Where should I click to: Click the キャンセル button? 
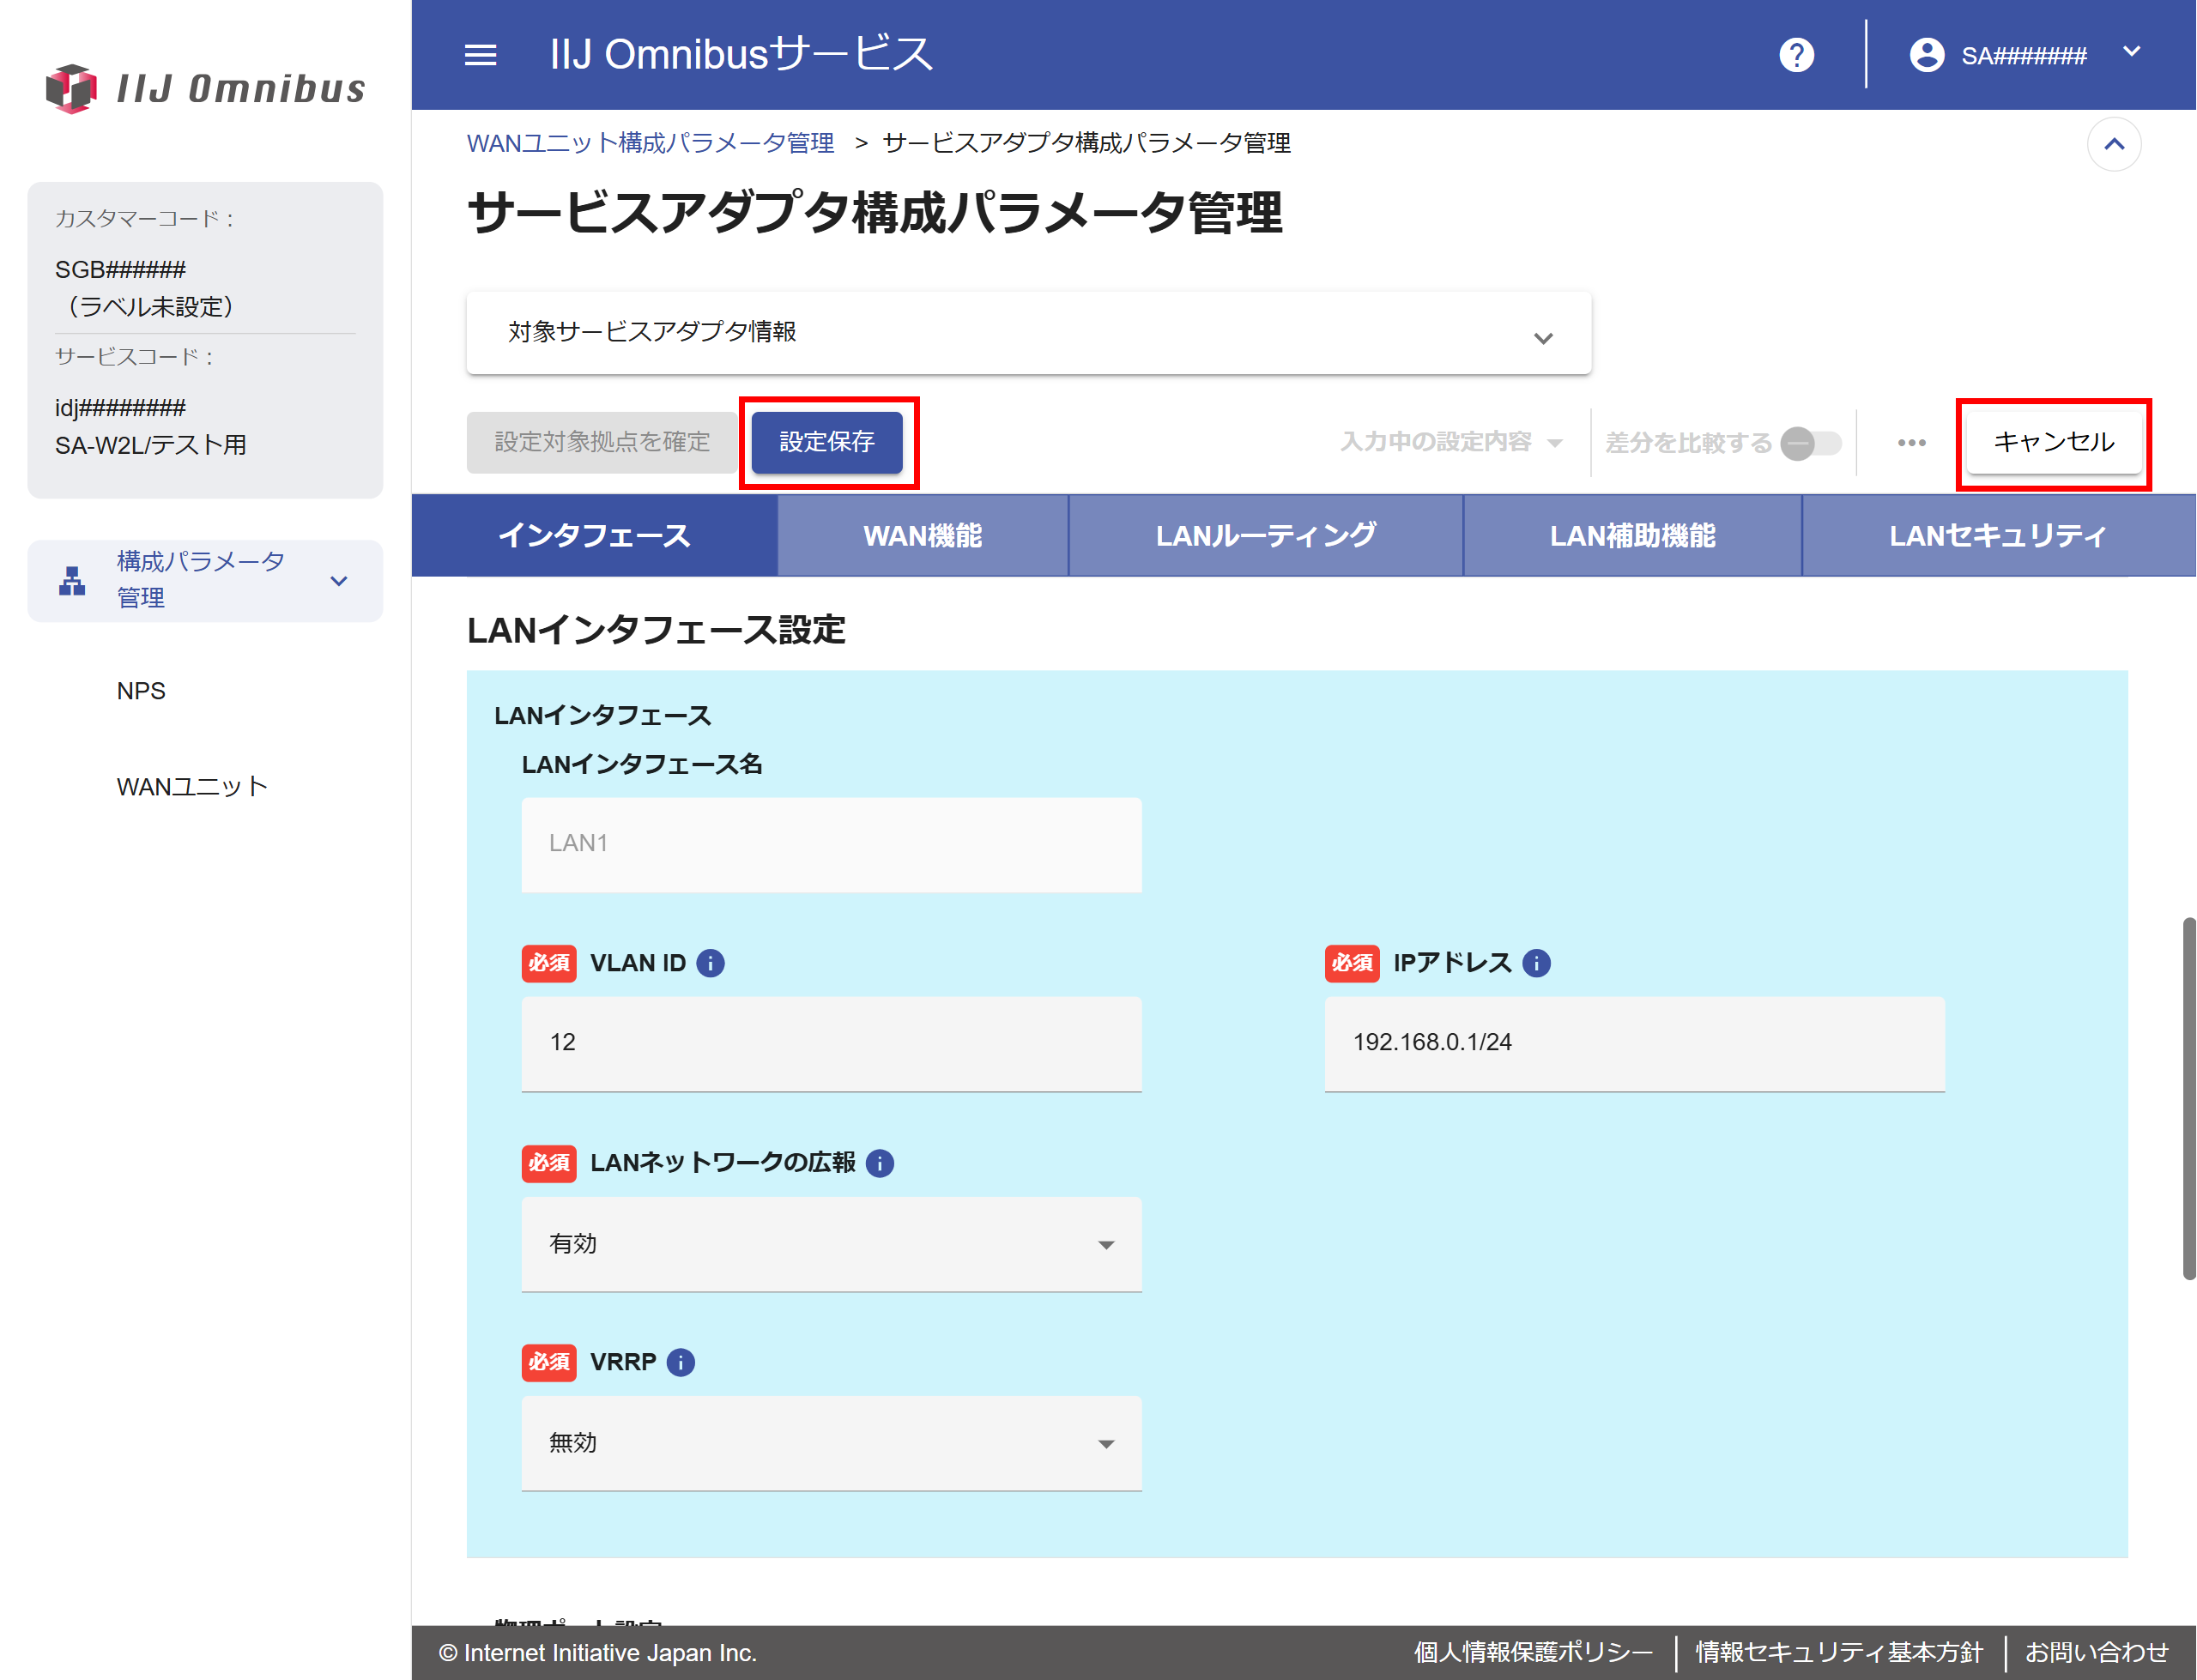[2053, 442]
